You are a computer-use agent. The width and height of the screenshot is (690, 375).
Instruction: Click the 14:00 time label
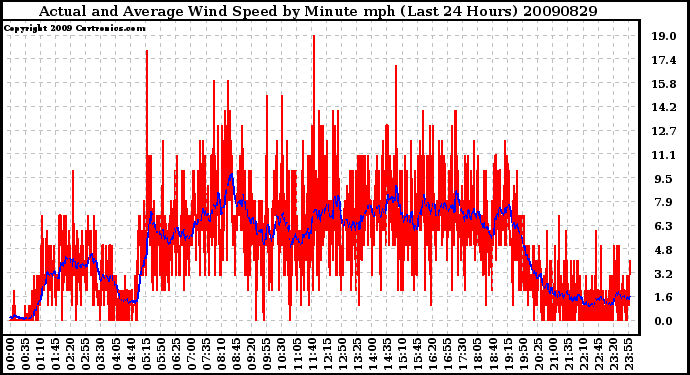pos(372,355)
